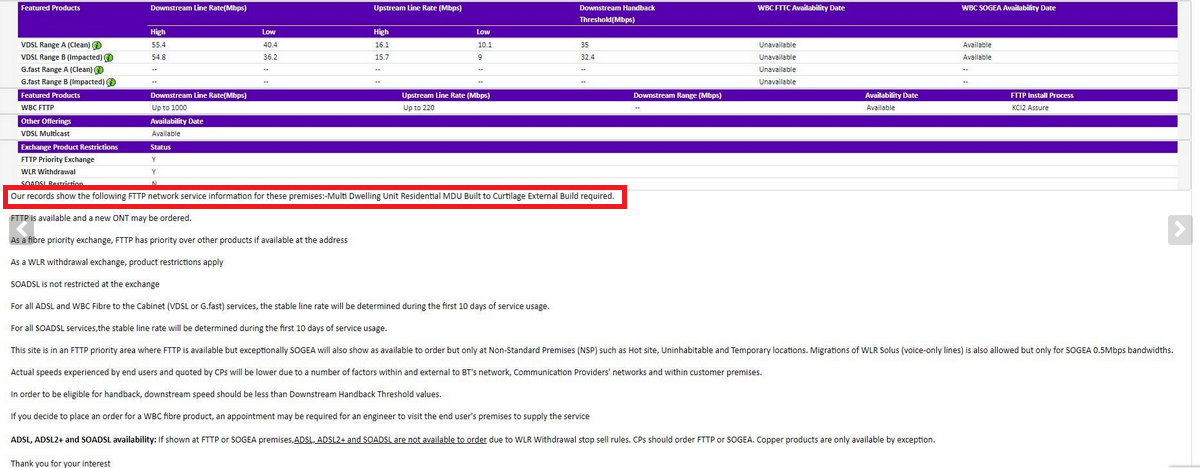Click Unavailable in G.fast Range A row

click(x=777, y=69)
